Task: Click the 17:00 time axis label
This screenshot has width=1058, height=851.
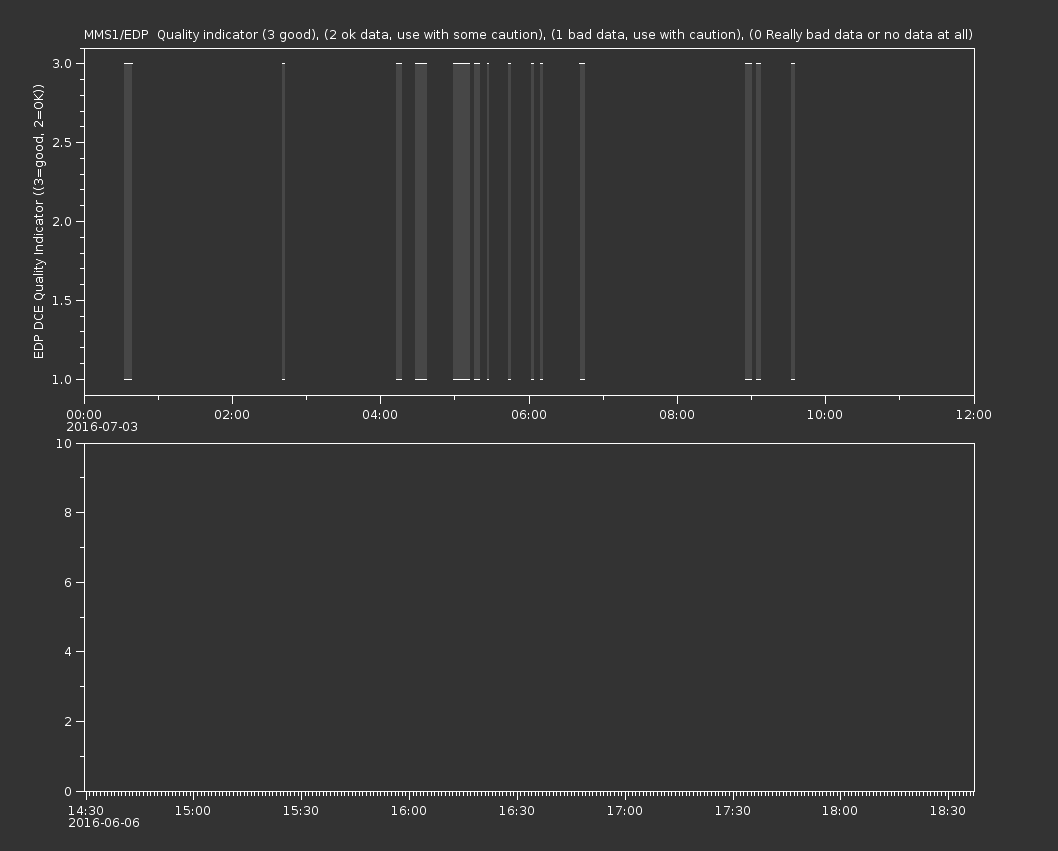Action: (x=625, y=811)
